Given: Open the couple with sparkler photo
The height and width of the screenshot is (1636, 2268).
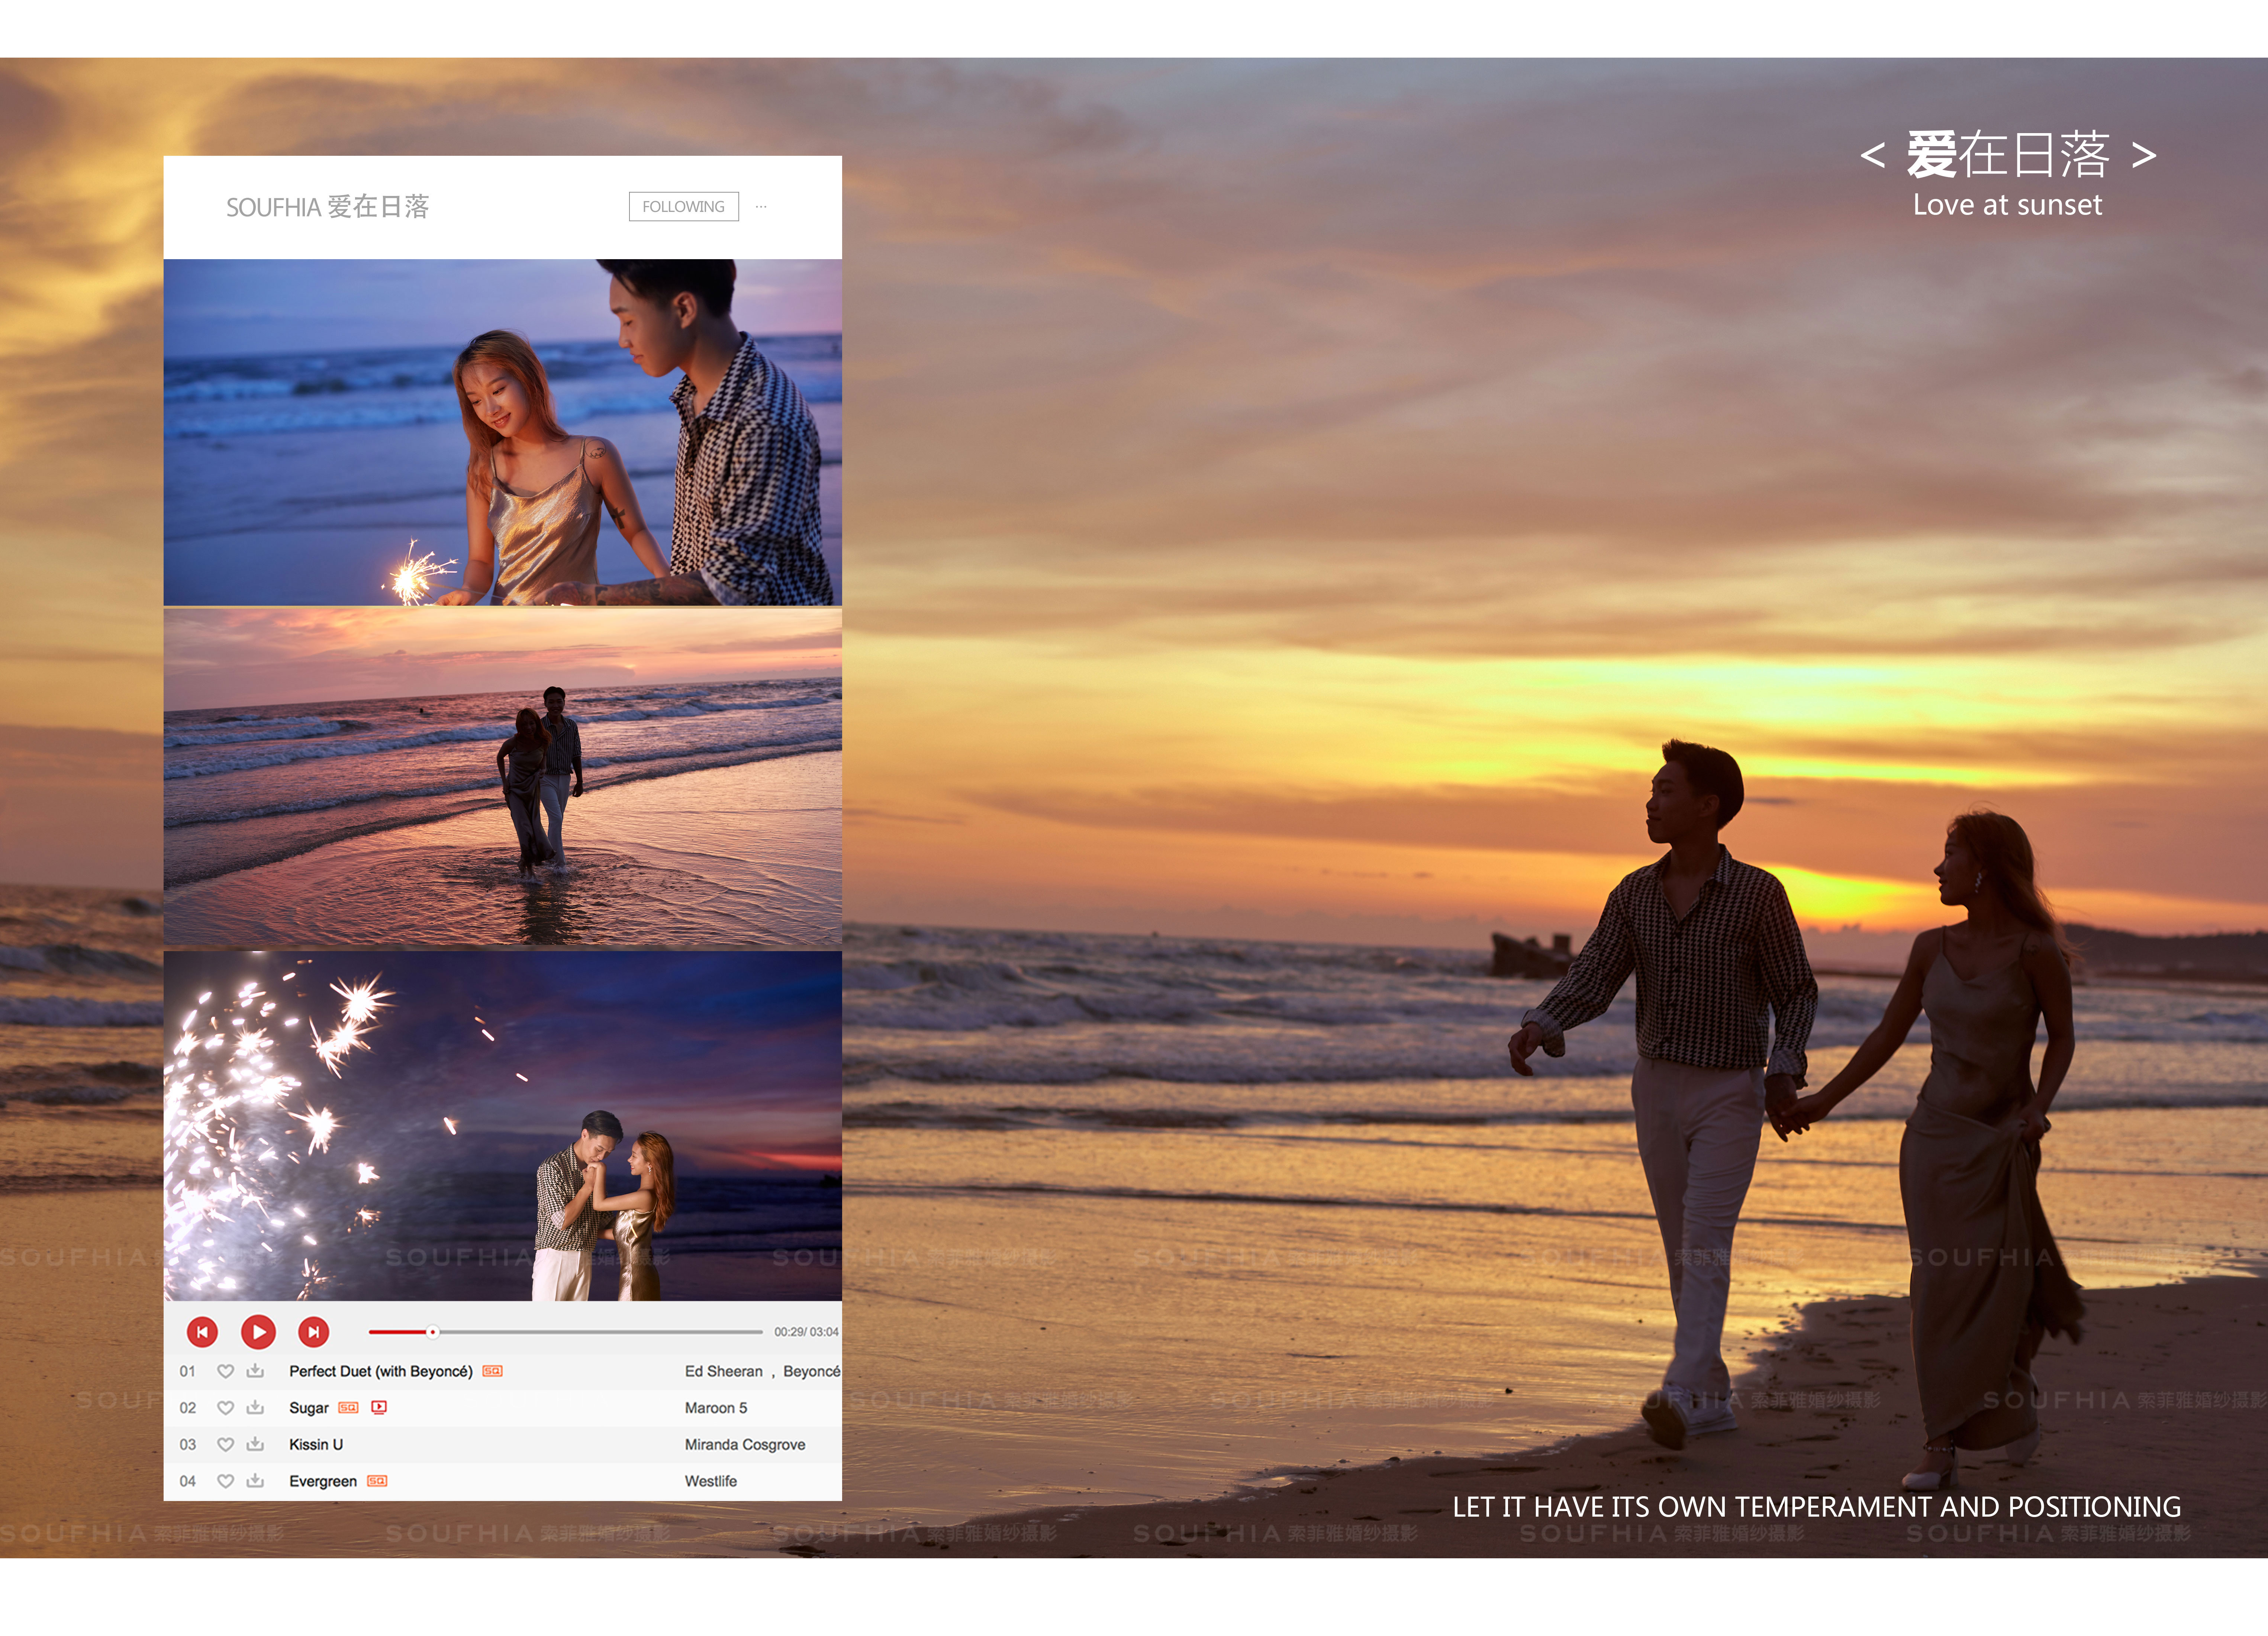Looking at the screenshot, I should (503, 432).
